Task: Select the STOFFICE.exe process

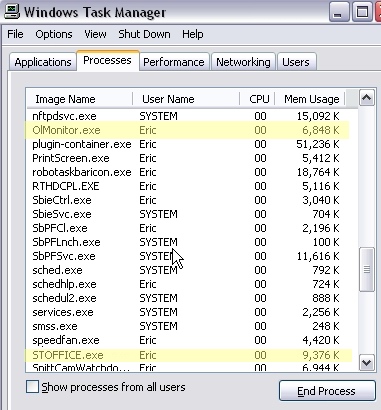Action: tap(187, 355)
